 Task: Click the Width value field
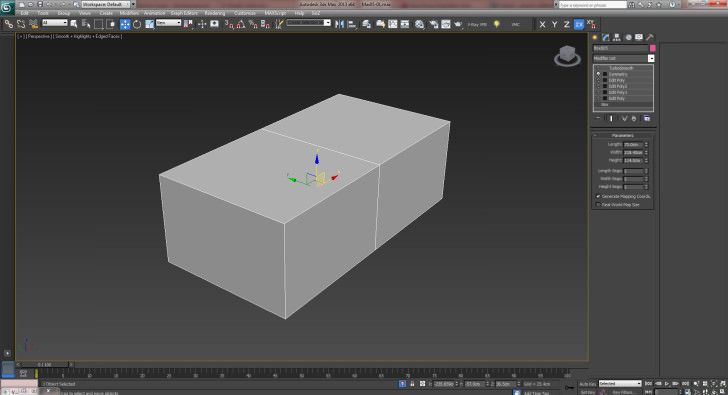tap(633, 152)
